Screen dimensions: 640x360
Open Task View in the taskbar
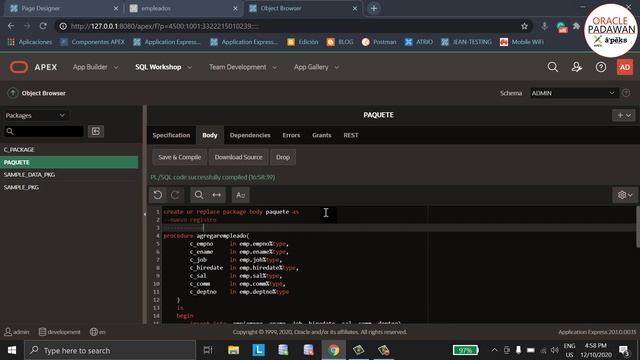tap(208, 350)
